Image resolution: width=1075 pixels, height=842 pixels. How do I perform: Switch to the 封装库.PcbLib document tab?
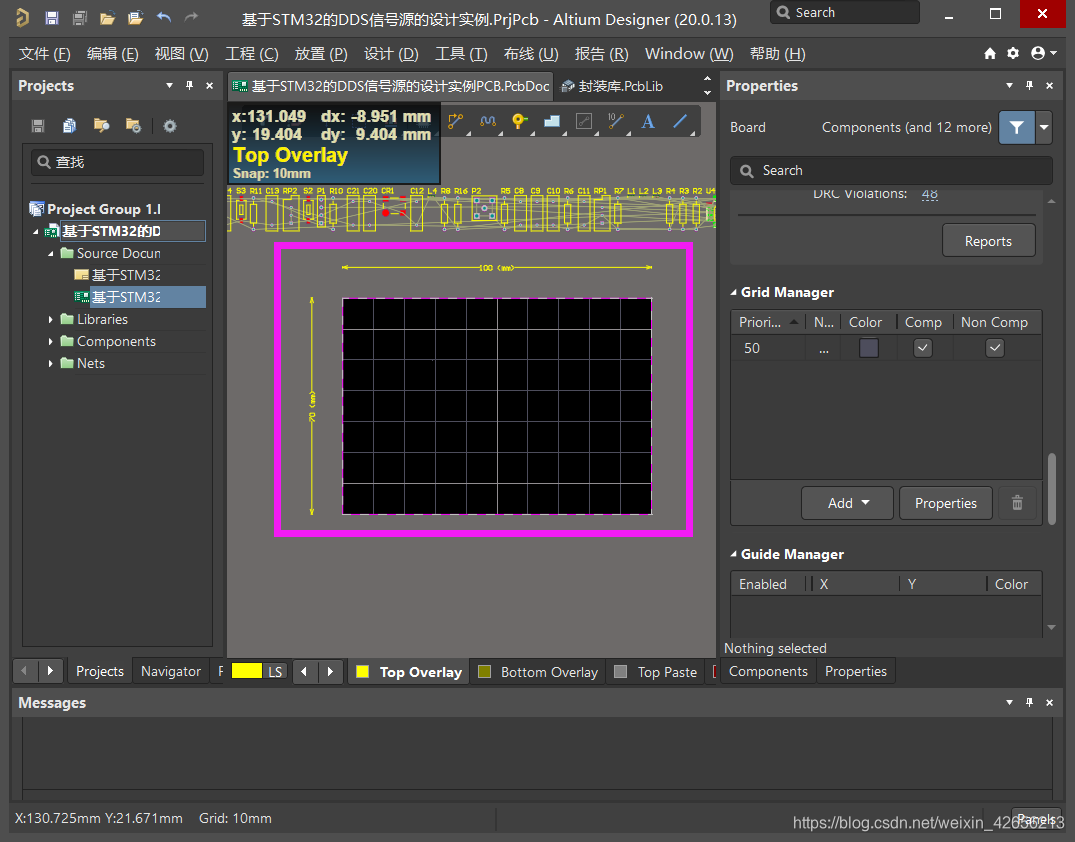point(613,86)
